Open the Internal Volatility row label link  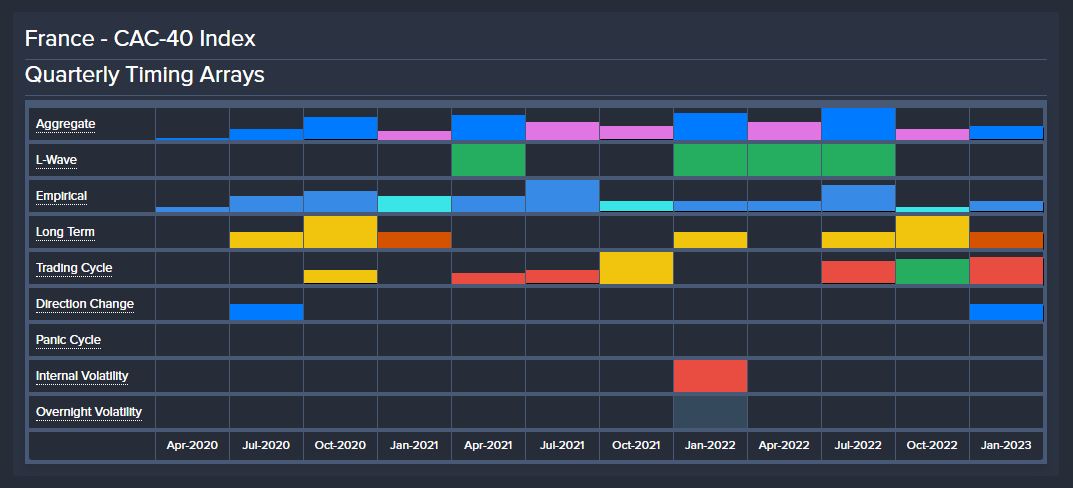coord(82,376)
